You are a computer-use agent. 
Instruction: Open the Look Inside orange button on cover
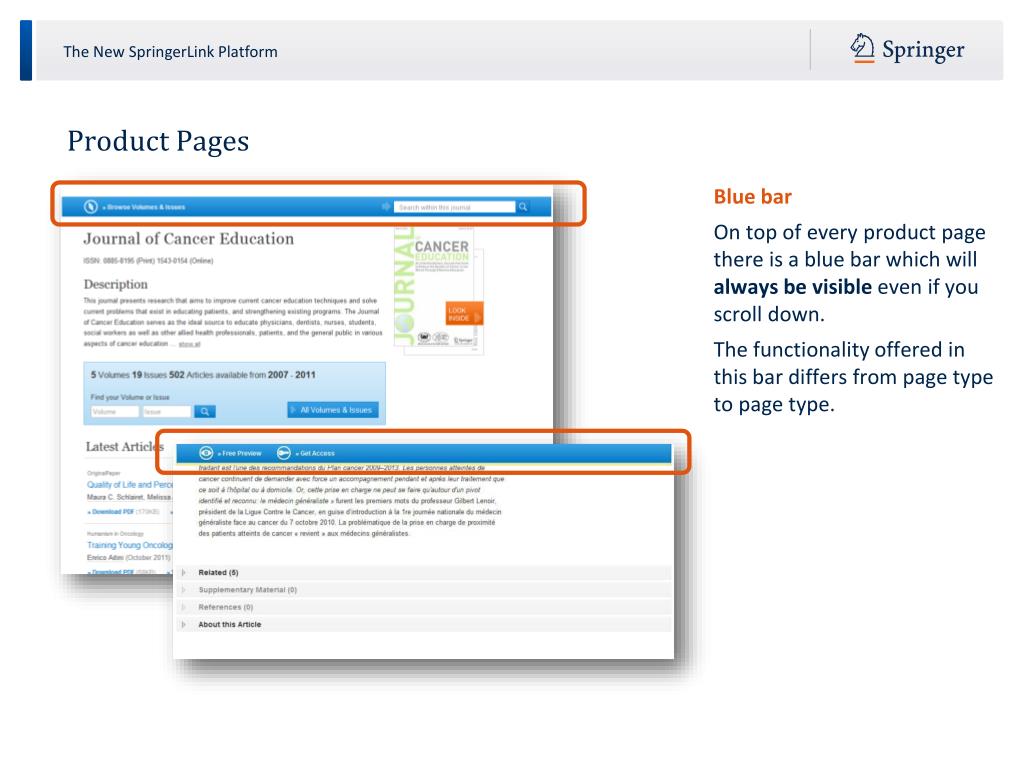coord(465,314)
